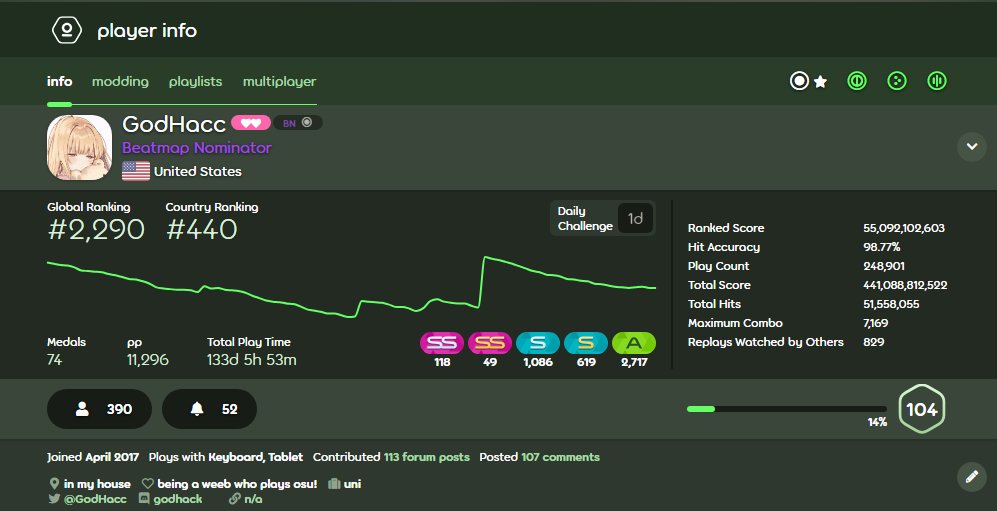997x511 pixels.
Task: Click Total Hits value 51,558,055
Action: coord(891,304)
